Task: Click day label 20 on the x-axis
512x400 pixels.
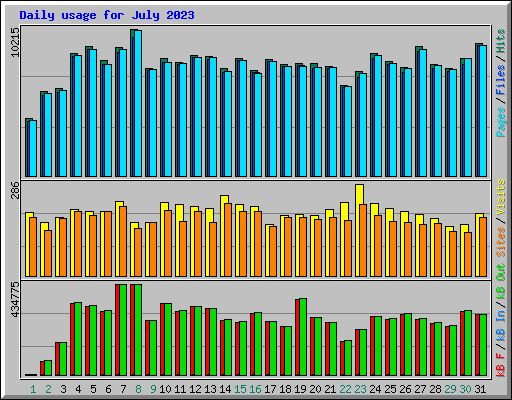Action: click(315, 389)
